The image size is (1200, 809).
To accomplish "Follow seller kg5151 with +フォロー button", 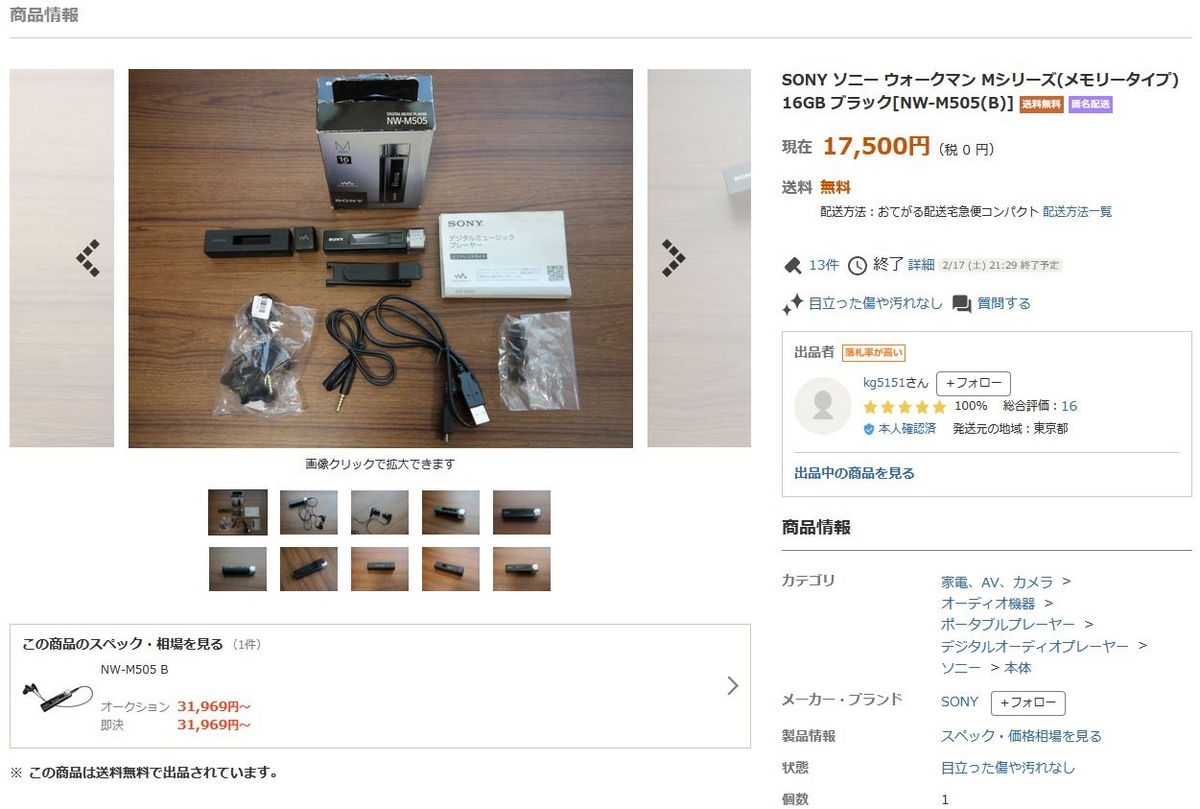I will click(973, 383).
